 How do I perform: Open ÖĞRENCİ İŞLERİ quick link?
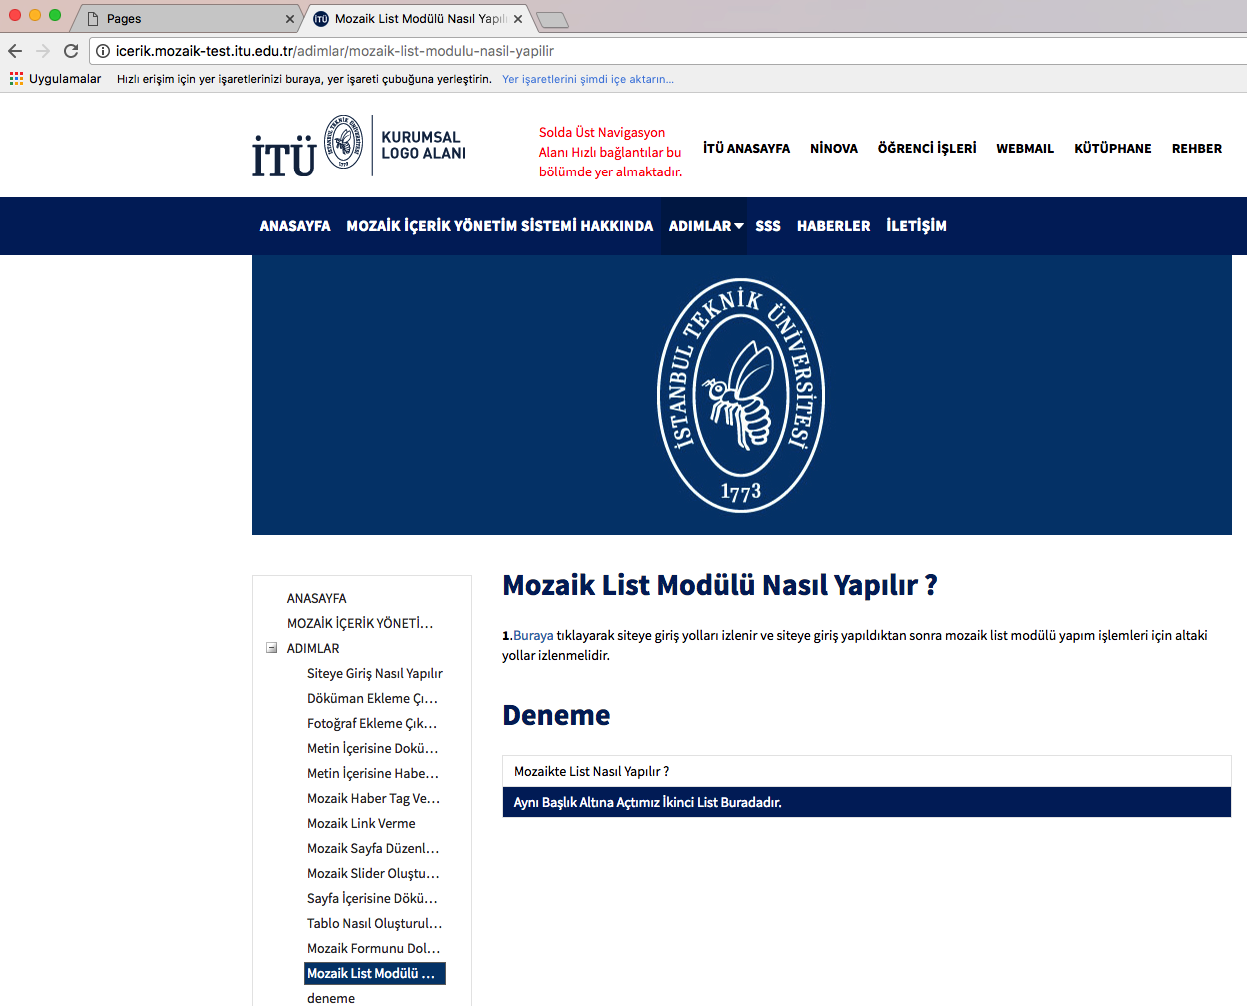point(927,148)
